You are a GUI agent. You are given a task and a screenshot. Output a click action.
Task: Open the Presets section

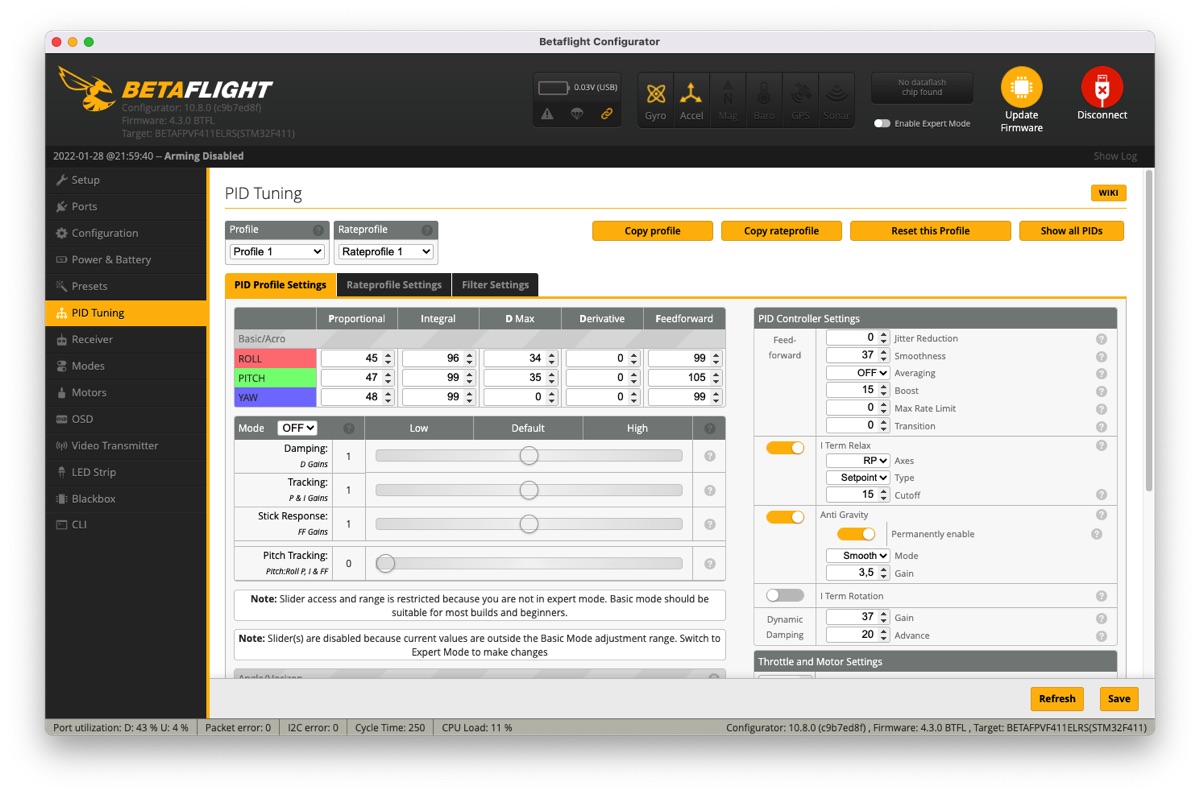click(x=126, y=286)
